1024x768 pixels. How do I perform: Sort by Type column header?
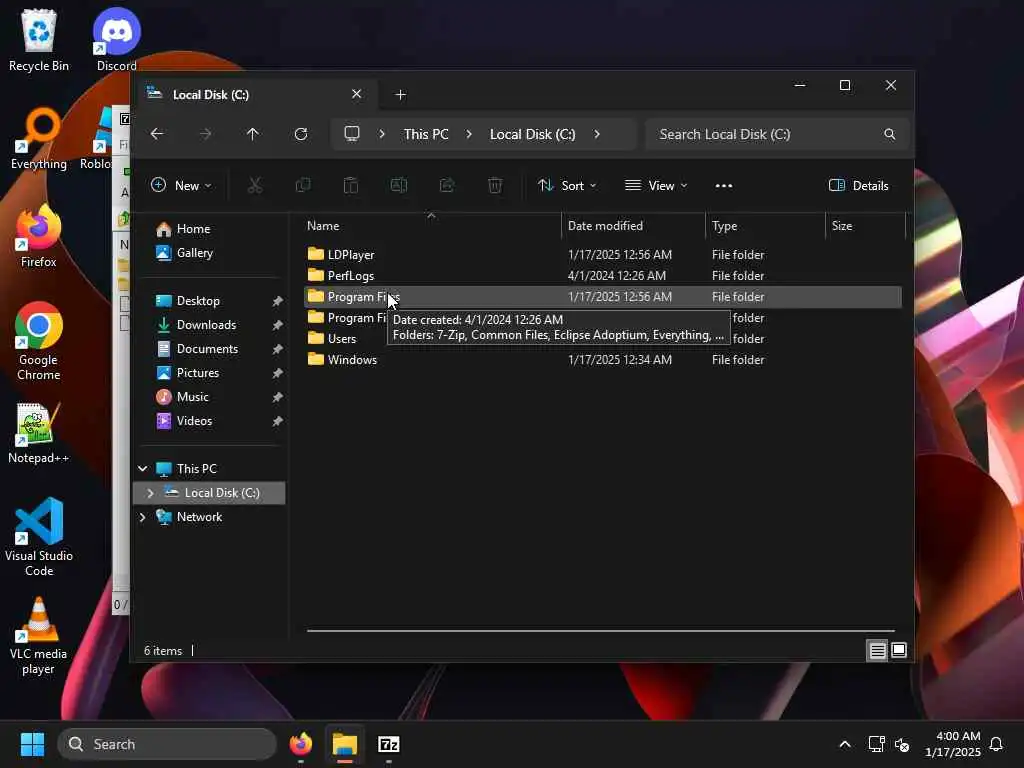coord(765,226)
